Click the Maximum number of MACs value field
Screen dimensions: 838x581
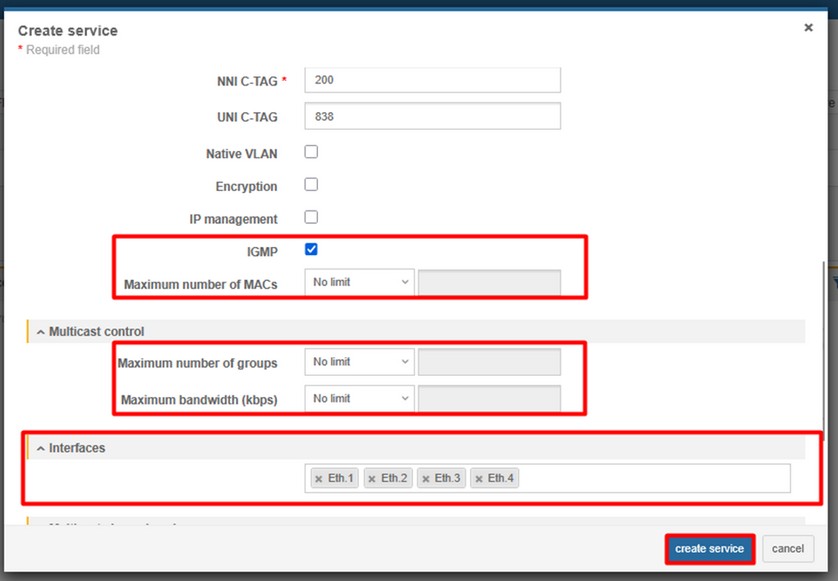pos(489,283)
